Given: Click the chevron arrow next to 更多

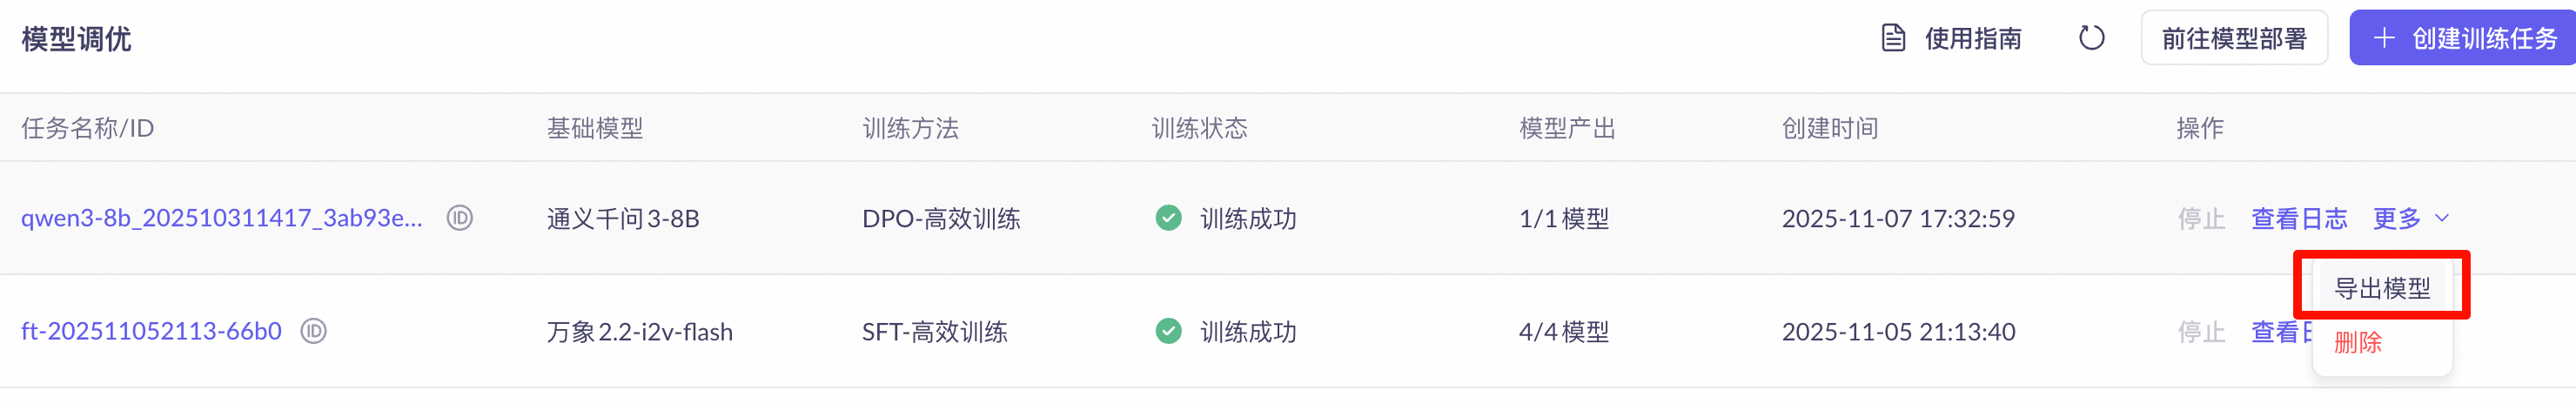Looking at the screenshot, I should click(x=2442, y=218).
